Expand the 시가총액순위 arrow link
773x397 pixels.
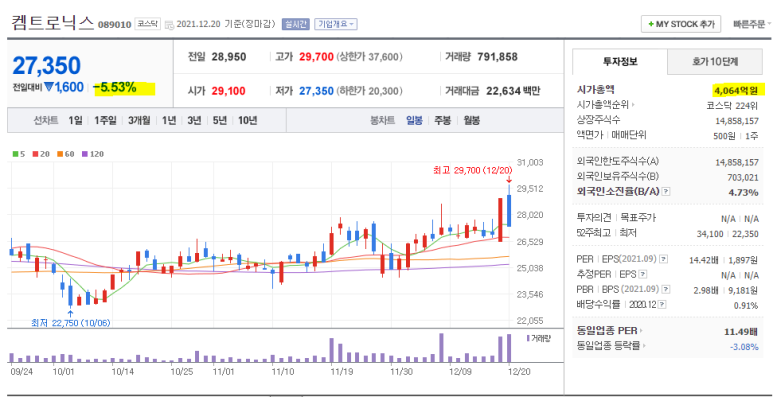click(x=606, y=105)
